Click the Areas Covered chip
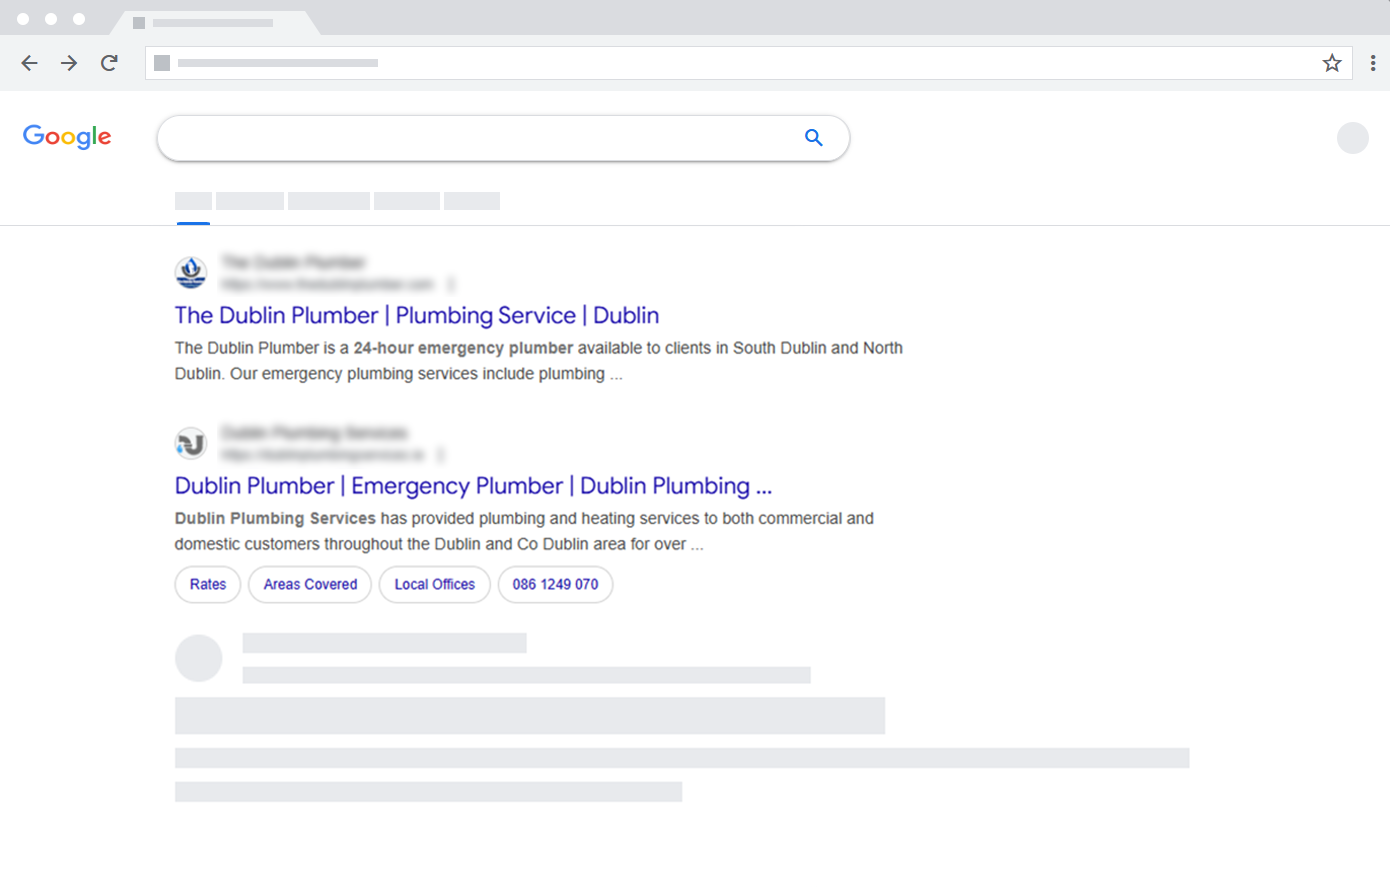 [310, 584]
